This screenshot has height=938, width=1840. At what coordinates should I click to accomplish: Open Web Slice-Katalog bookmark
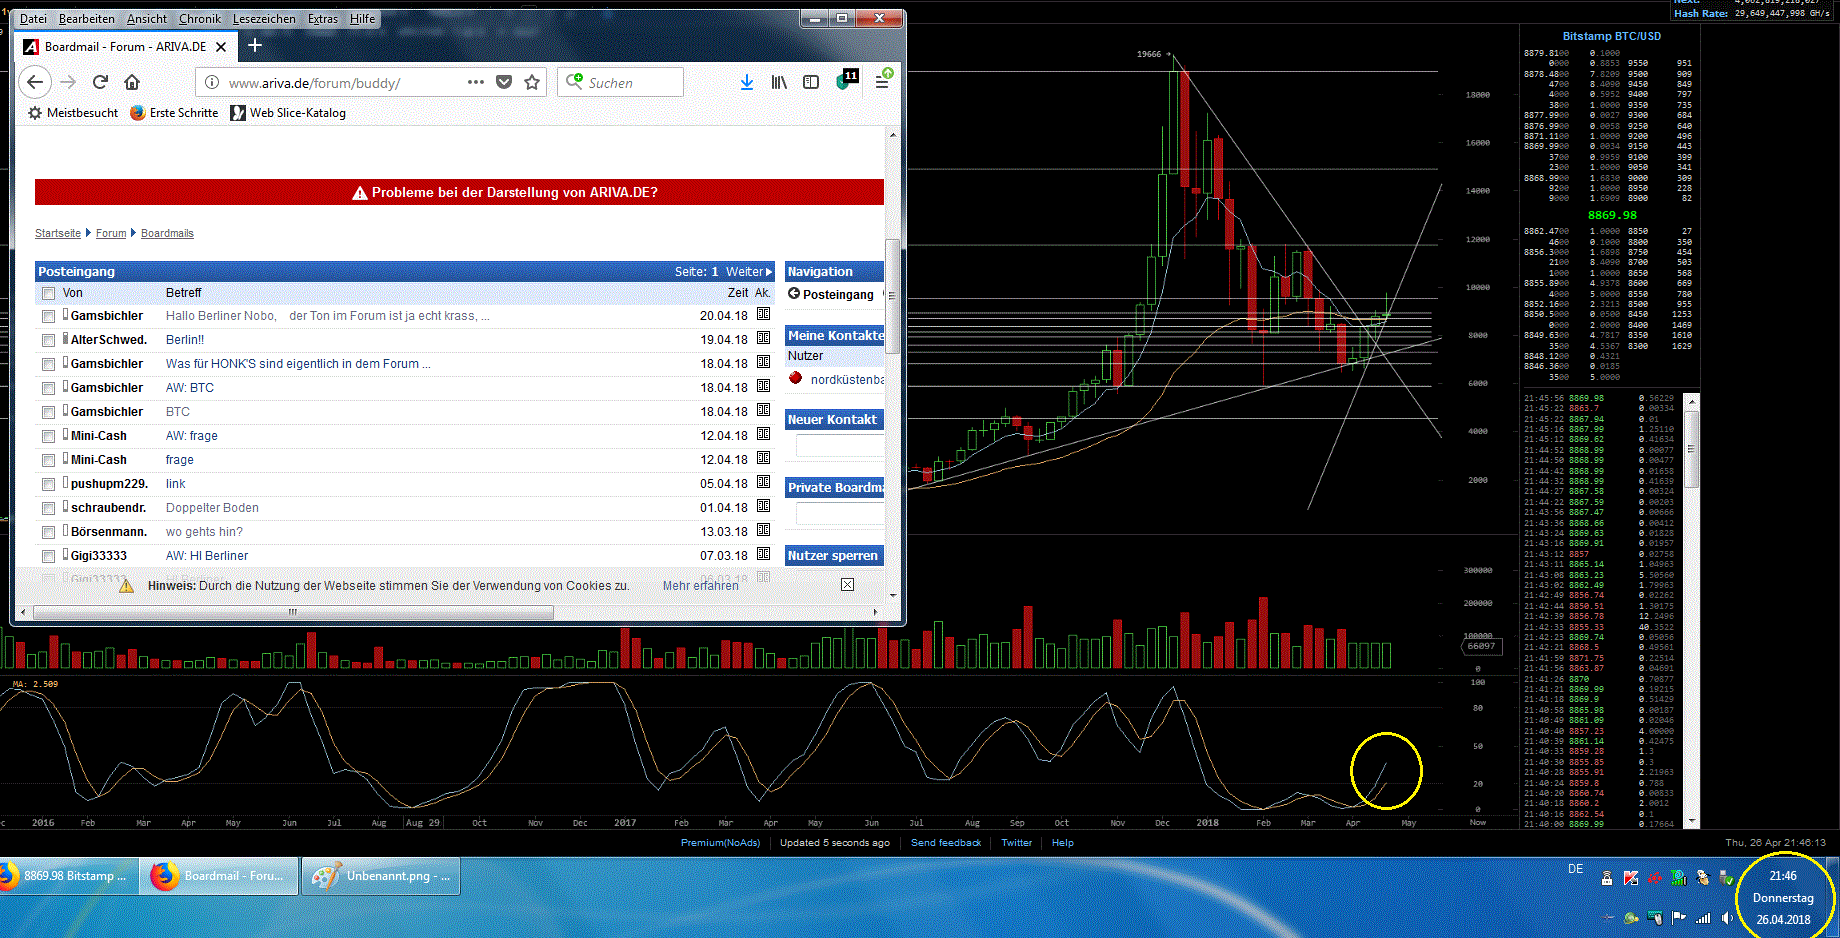[x=288, y=113]
